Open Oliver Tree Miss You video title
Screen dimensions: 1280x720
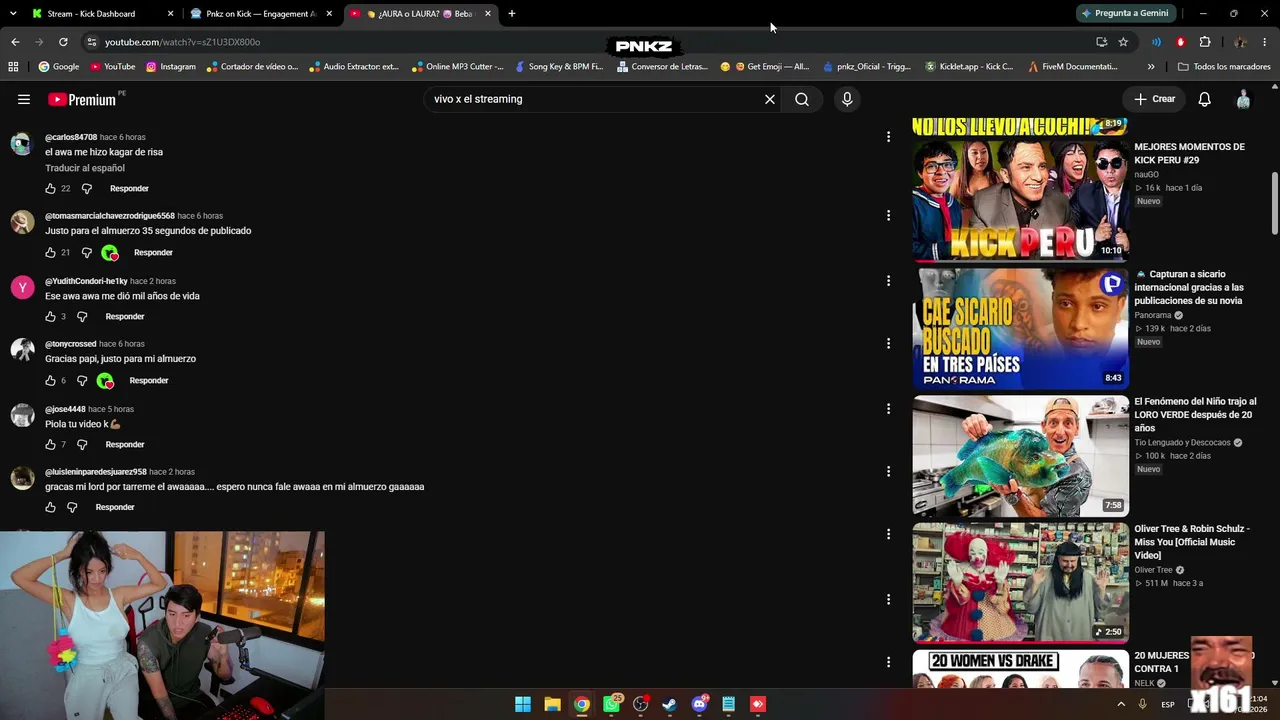pos(1192,542)
